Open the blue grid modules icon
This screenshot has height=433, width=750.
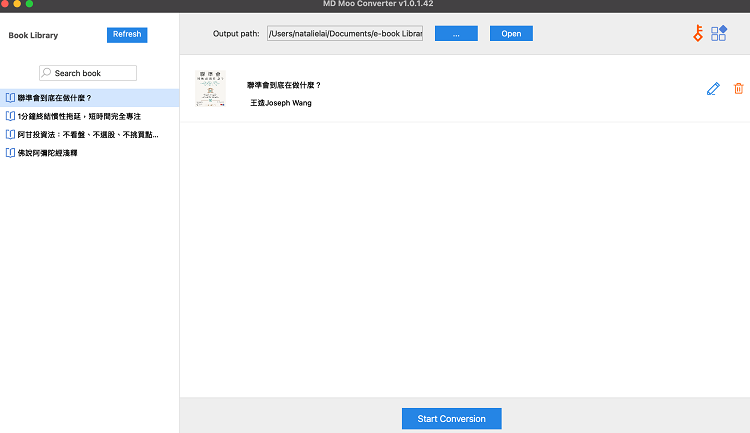click(719, 33)
